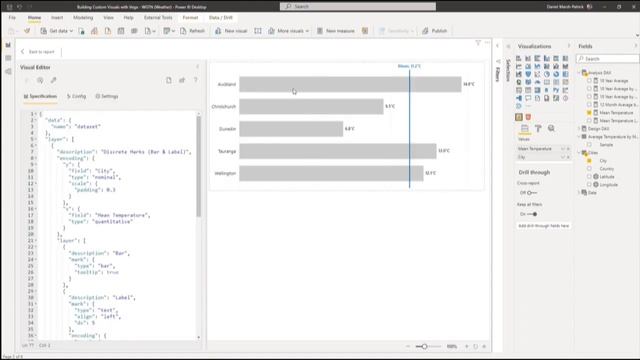Click the Power BI datasets icon
The width and height of the screenshot is (640, 360).
pos(94,31)
